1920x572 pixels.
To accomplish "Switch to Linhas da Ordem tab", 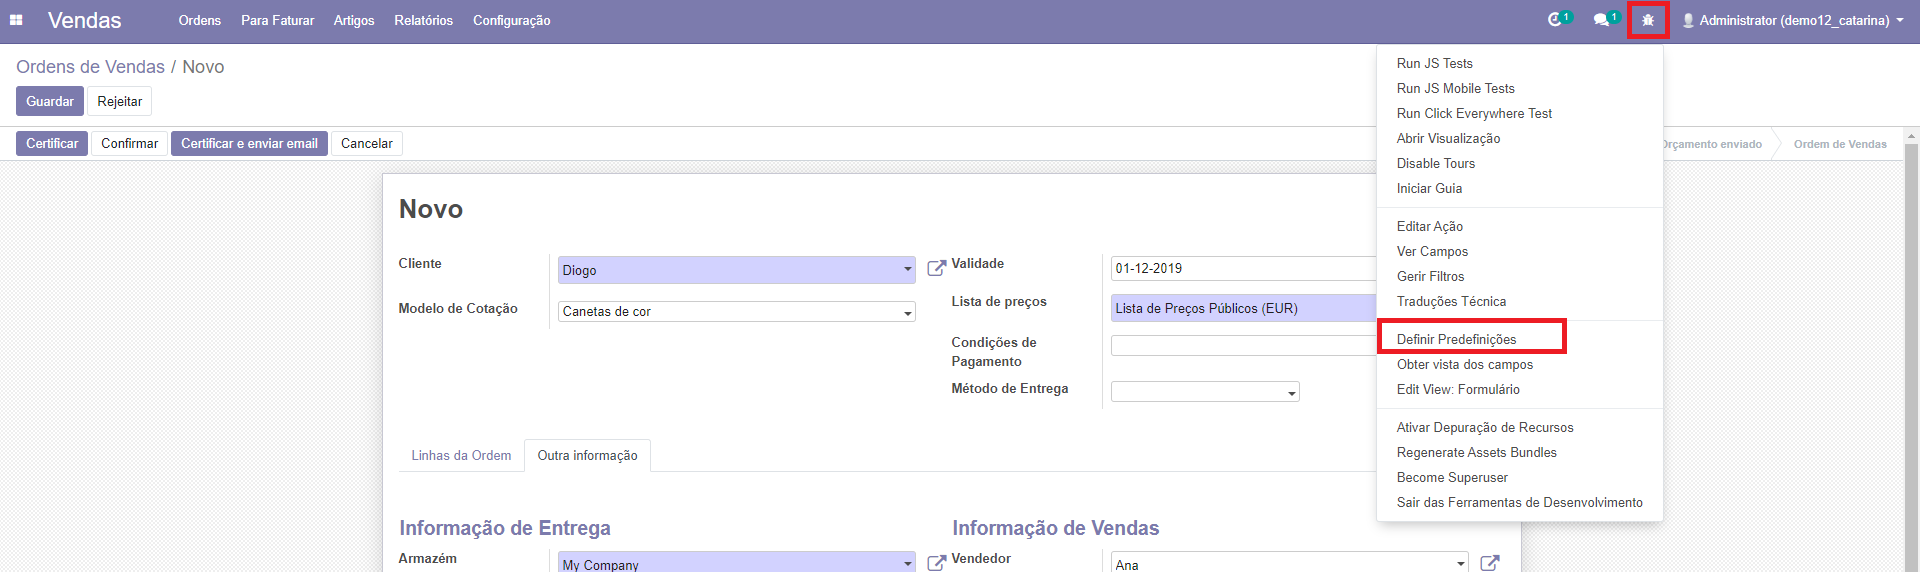I will pyautogui.click(x=461, y=455).
